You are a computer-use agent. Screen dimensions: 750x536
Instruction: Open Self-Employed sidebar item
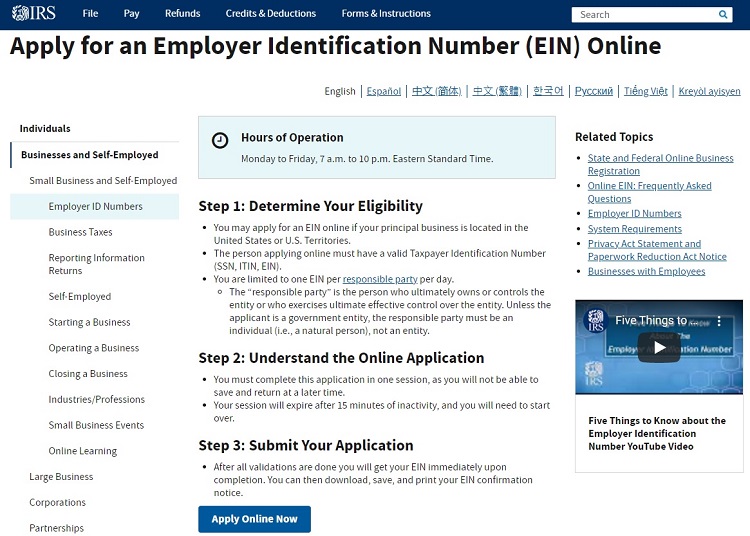click(79, 296)
